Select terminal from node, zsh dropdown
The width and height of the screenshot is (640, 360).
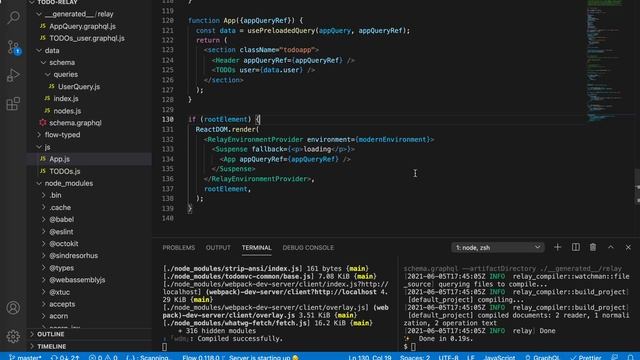pos(498,247)
